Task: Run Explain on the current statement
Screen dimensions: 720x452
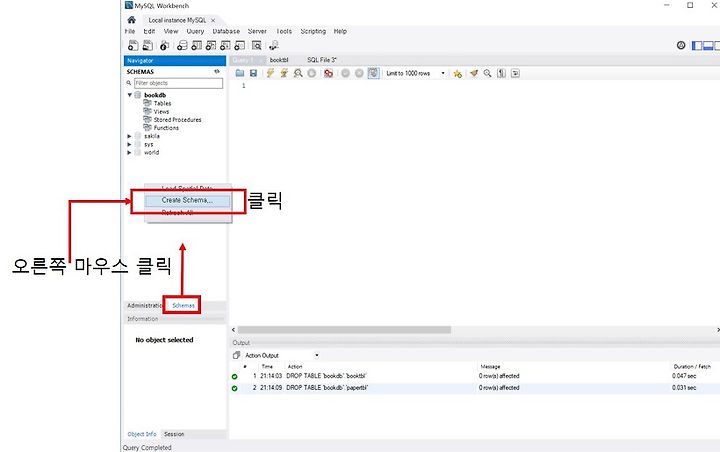Action: click(298, 73)
